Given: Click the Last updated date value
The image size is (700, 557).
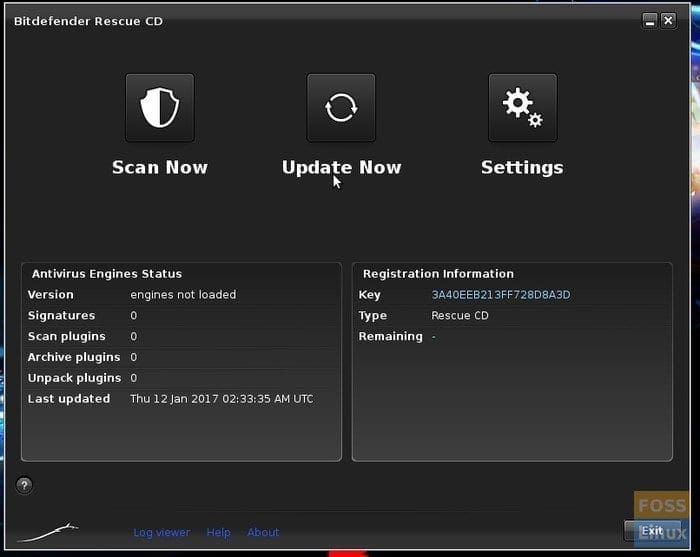Looking at the screenshot, I should click(x=222, y=399).
